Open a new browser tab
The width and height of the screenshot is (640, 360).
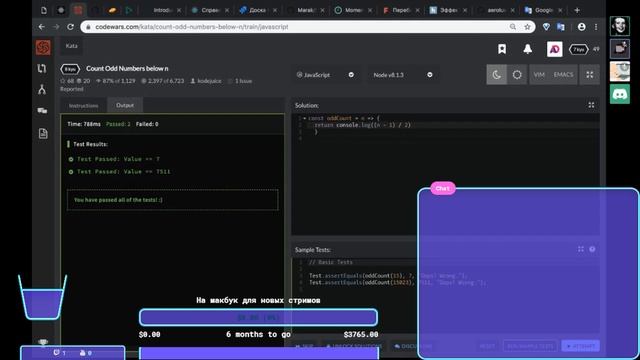coord(577,10)
